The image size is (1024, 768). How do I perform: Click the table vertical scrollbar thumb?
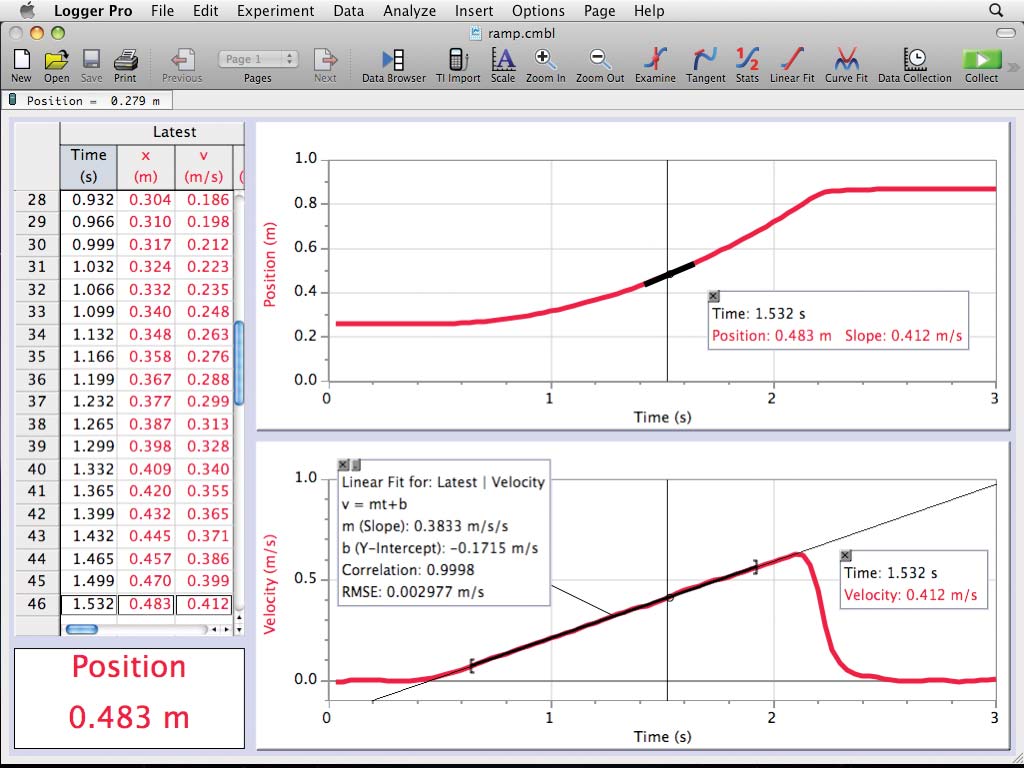click(238, 362)
